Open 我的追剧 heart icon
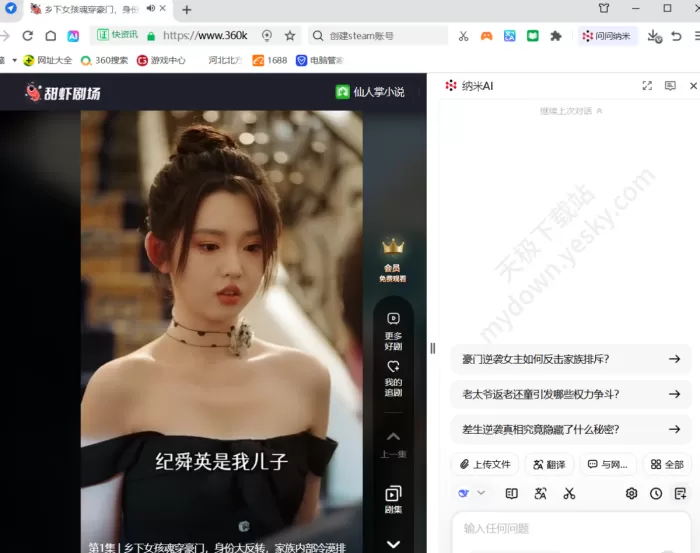The width and height of the screenshot is (700, 553). (x=393, y=378)
